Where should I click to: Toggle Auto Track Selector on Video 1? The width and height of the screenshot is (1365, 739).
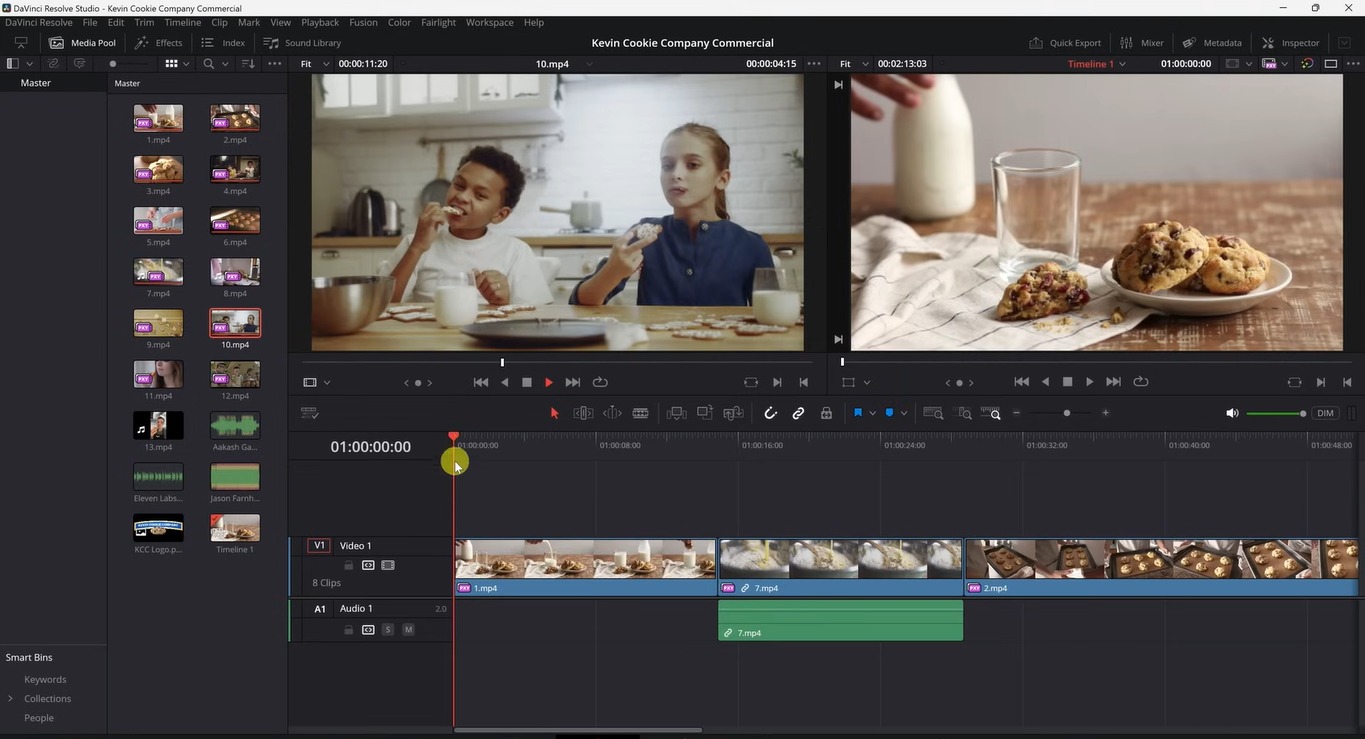(x=368, y=566)
